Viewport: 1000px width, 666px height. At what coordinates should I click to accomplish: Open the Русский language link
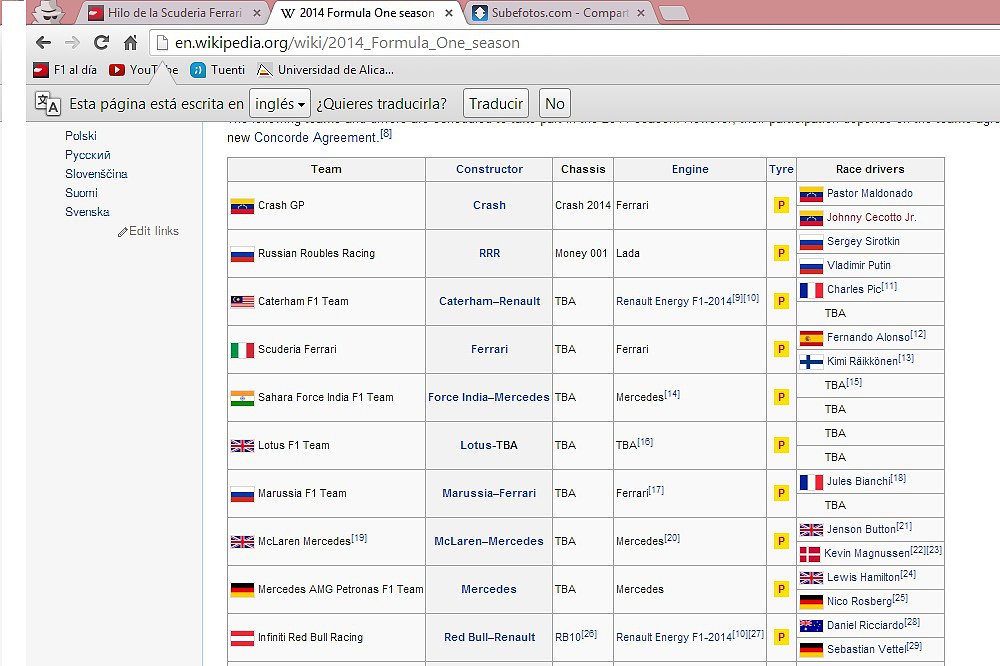88,155
